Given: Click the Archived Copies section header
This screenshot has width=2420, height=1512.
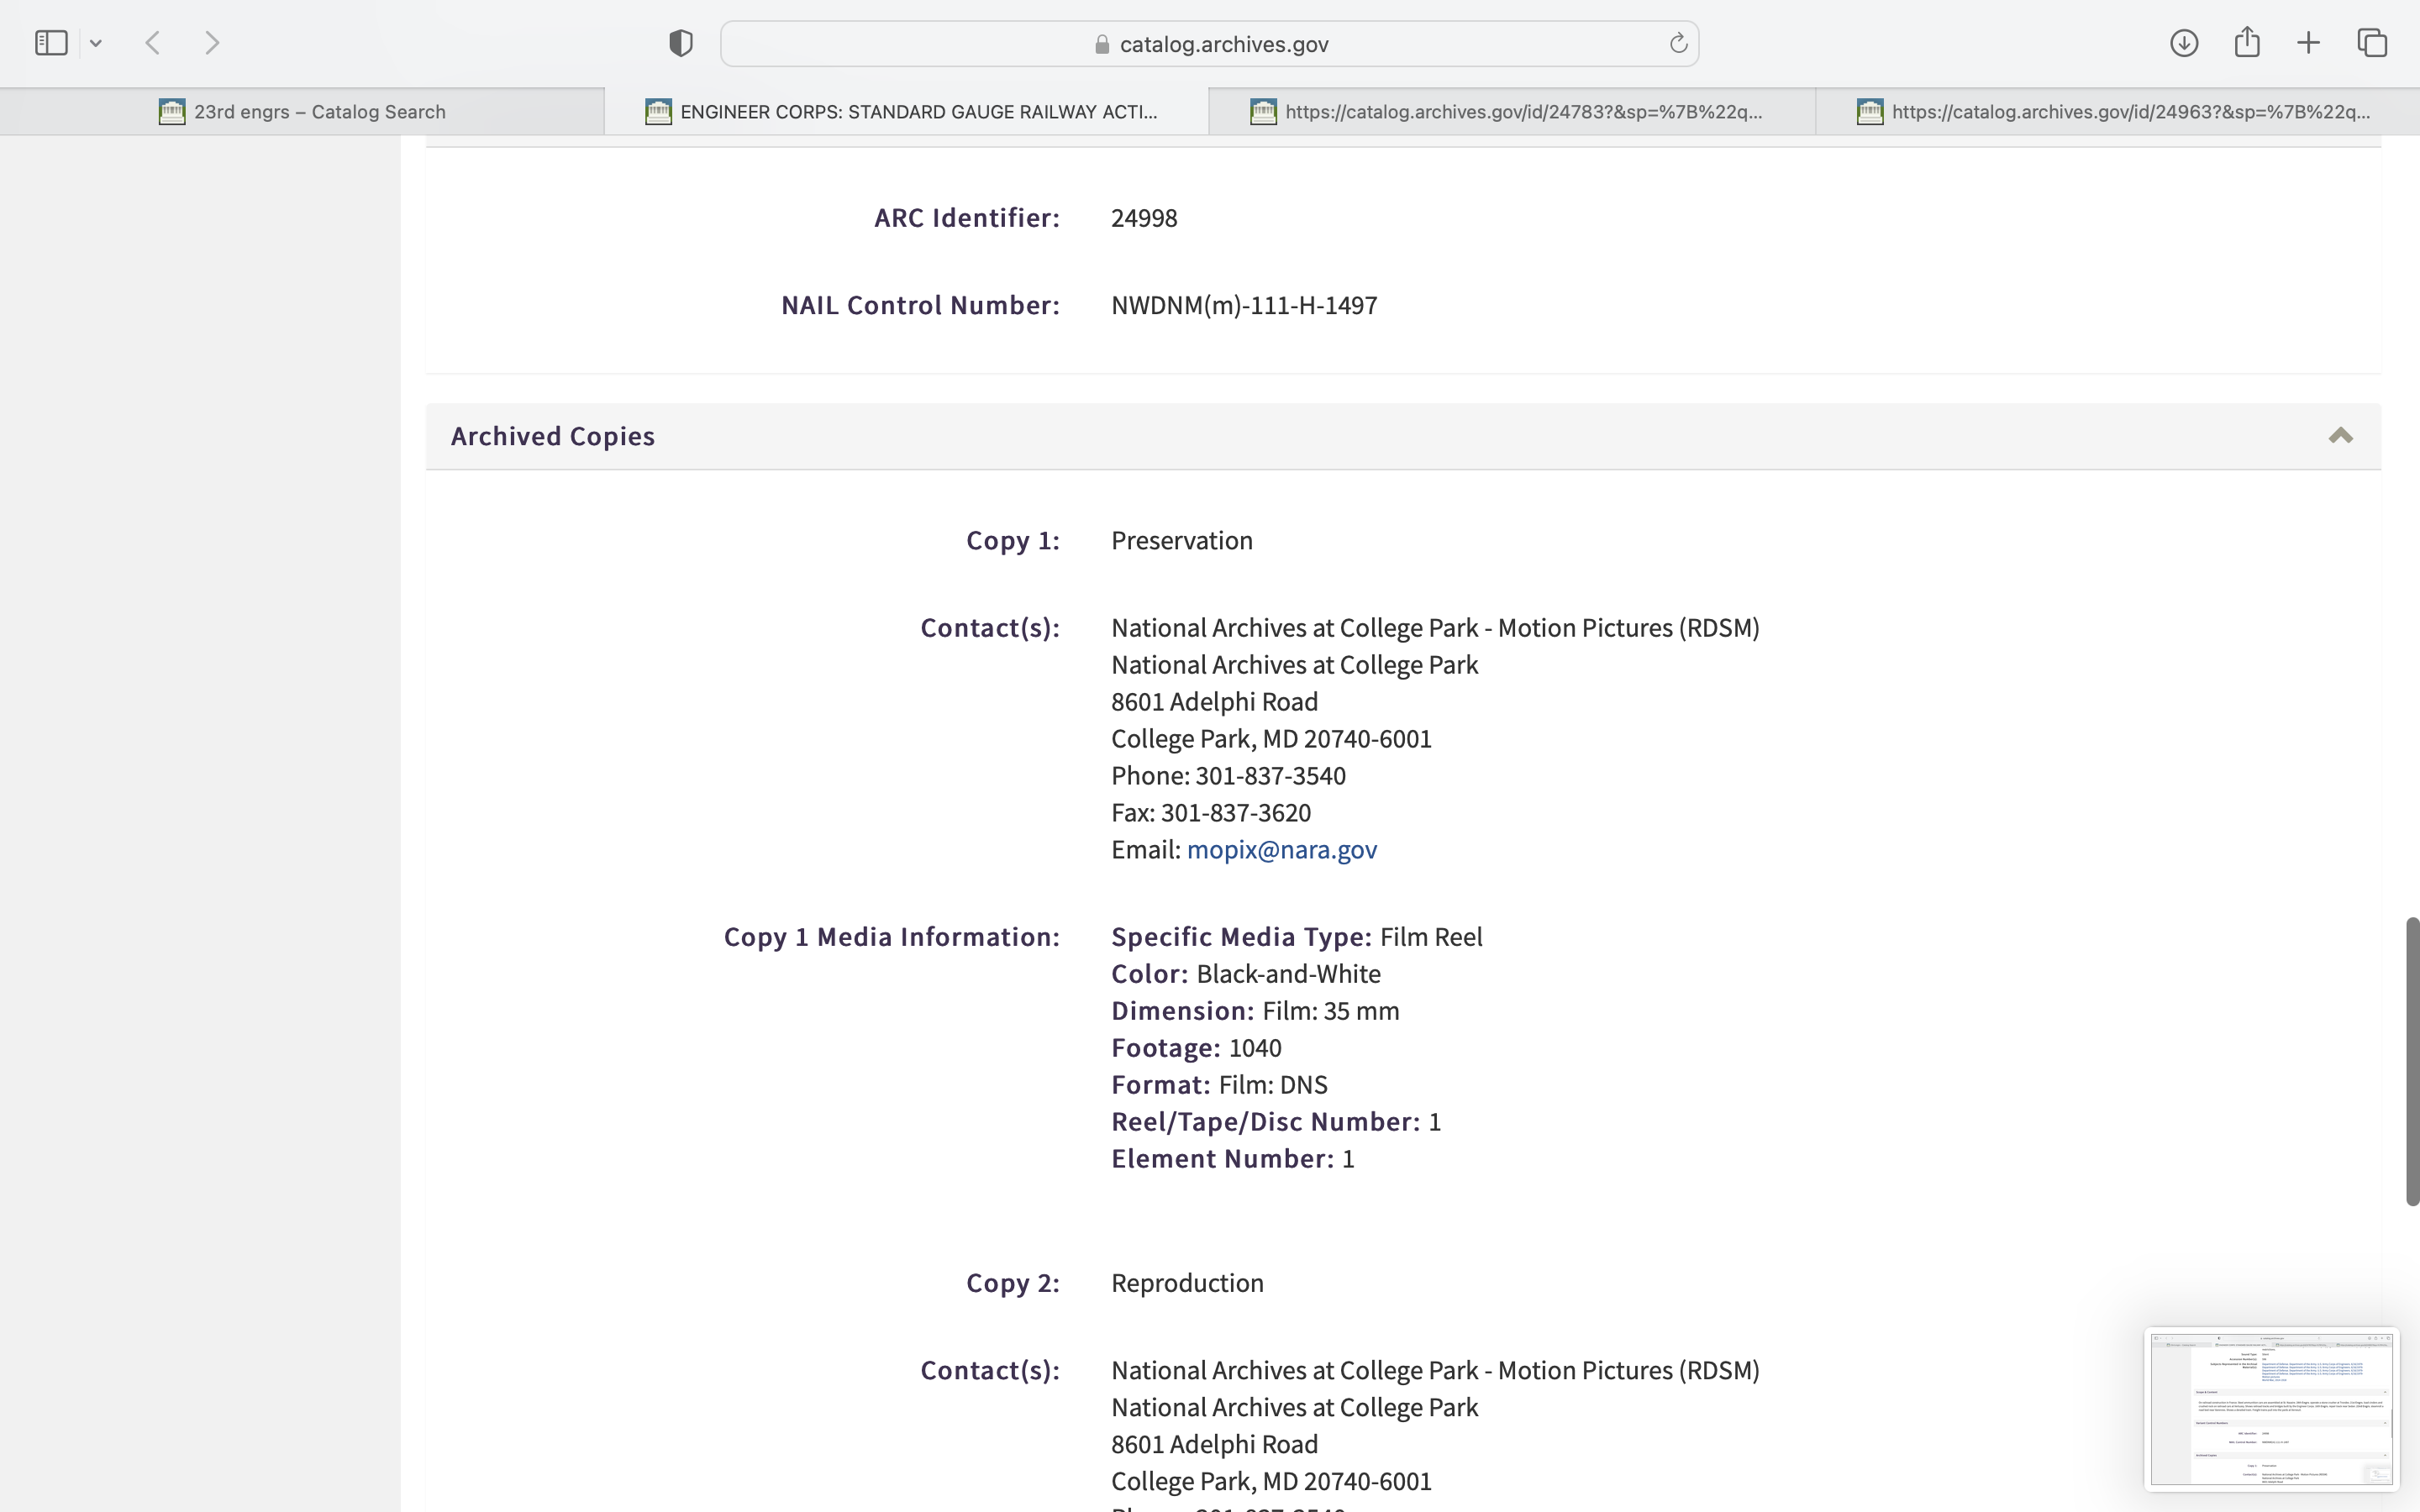Looking at the screenshot, I should 553,436.
